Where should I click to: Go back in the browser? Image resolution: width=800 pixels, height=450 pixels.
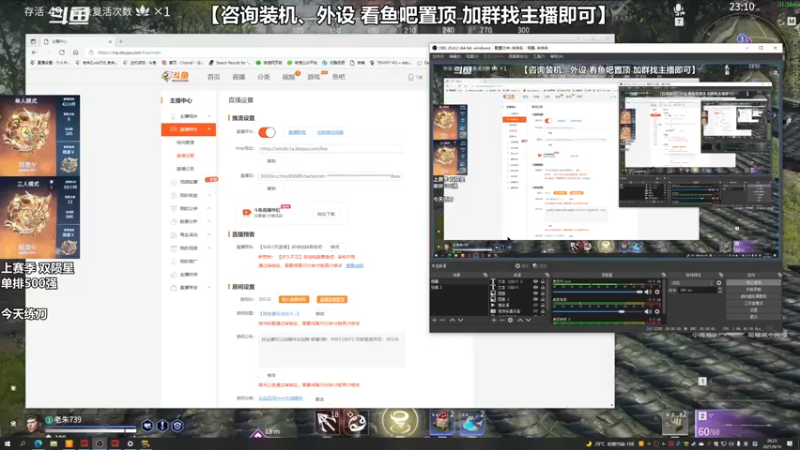pos(34,52)
